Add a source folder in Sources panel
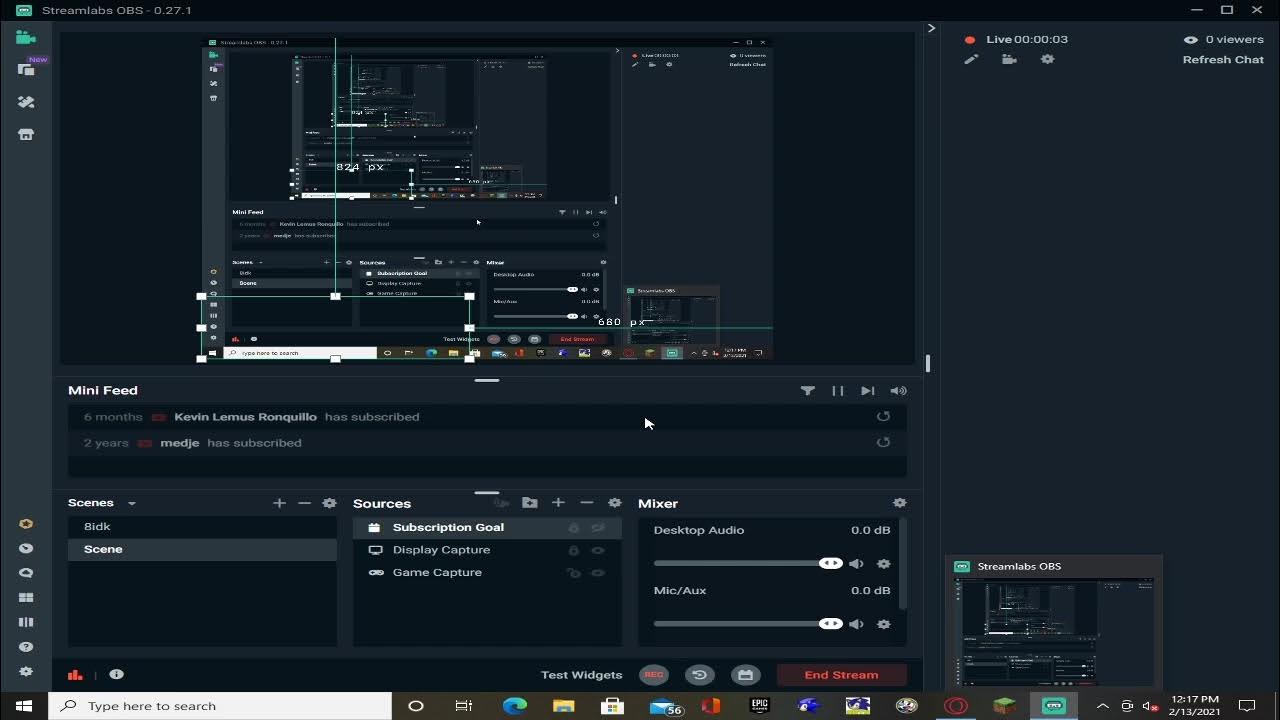Viewport: 1280px width, 720px height. tap(530, 503)
